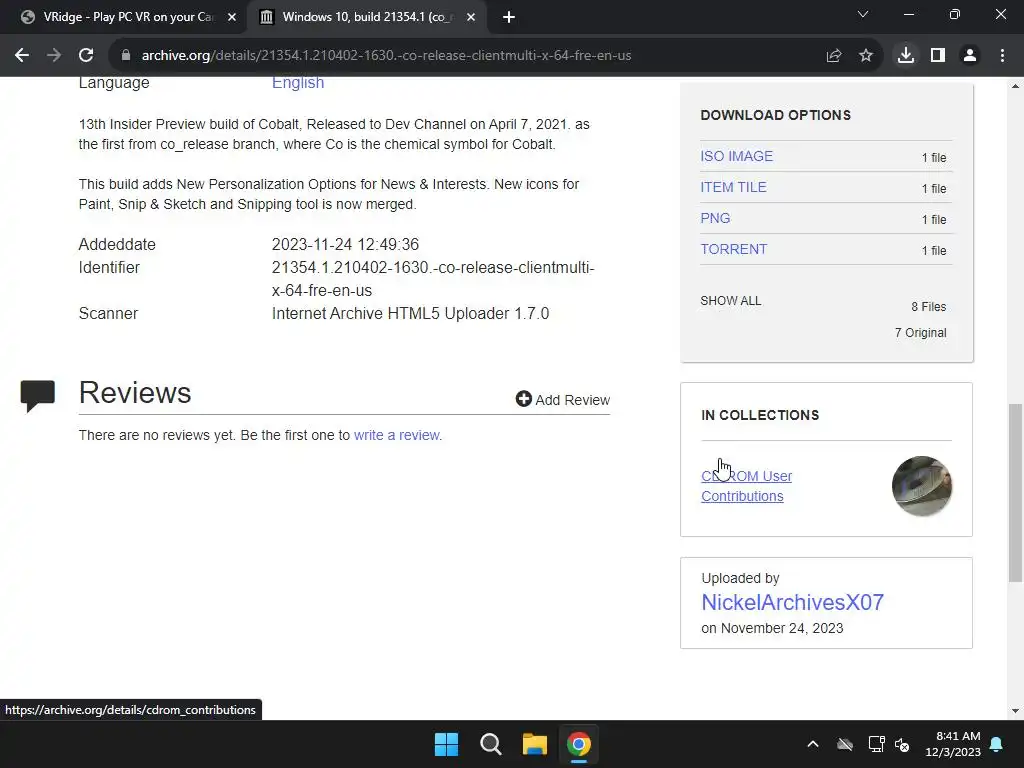
Task: Bookmark this page with star icon
Action: (866, 56)
